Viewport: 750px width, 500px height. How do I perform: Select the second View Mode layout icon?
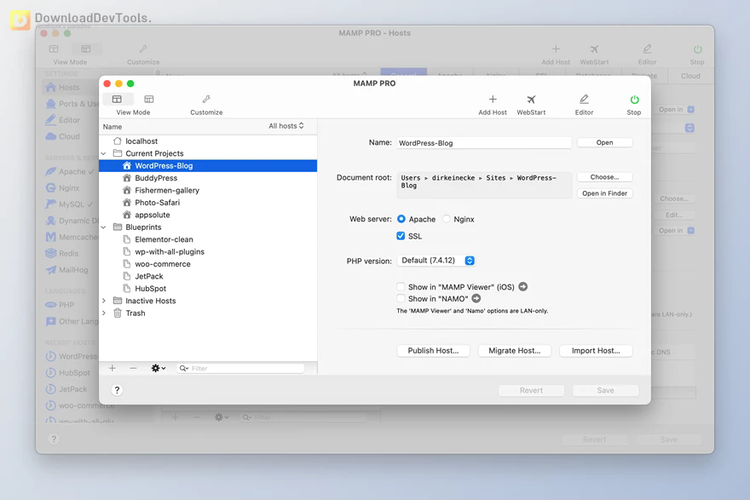(x=149, y=99)
